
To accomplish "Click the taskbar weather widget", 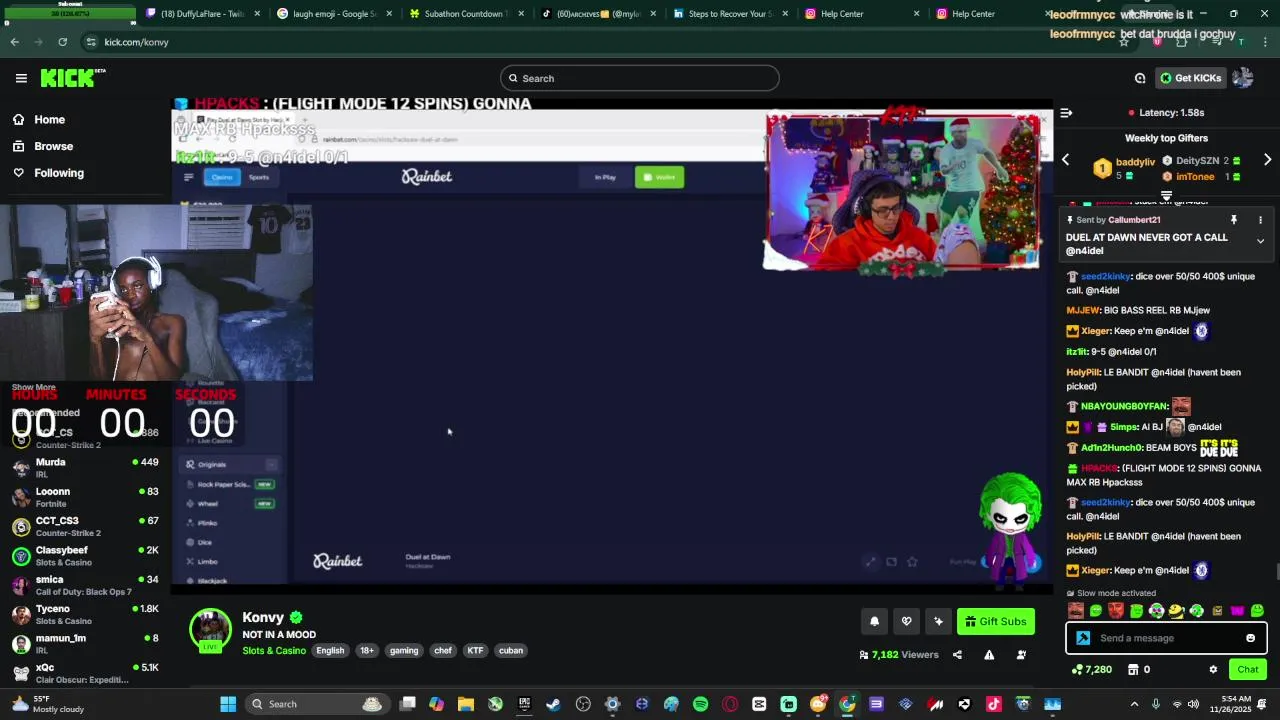I will [48, 704].
